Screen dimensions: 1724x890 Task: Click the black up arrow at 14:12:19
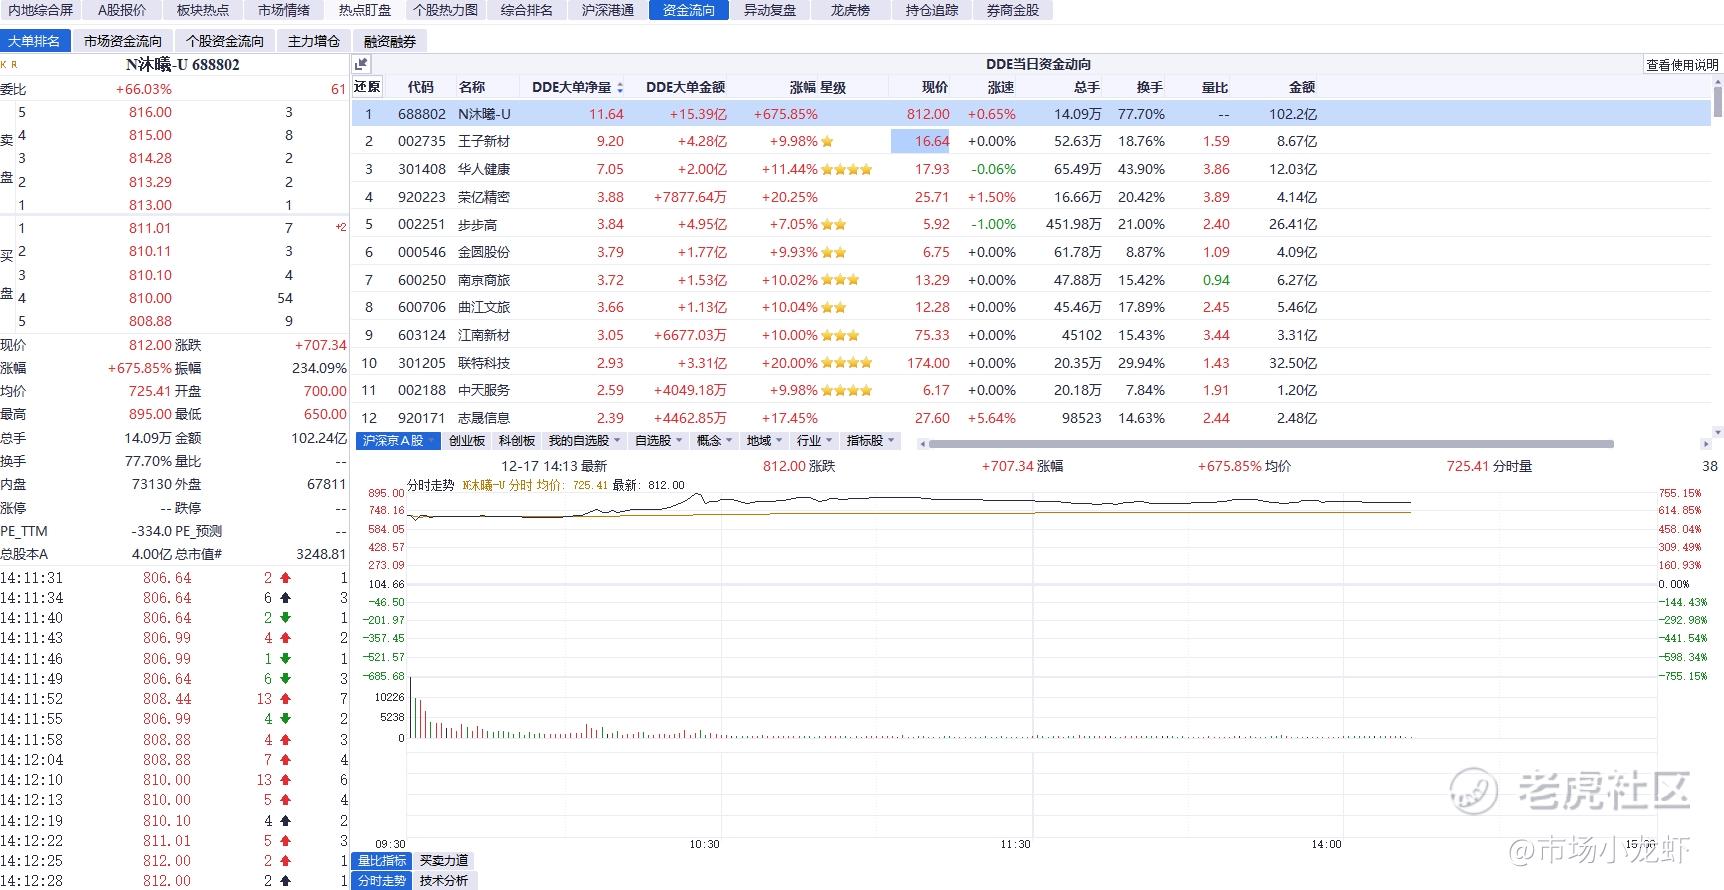[x=285, y=821]
